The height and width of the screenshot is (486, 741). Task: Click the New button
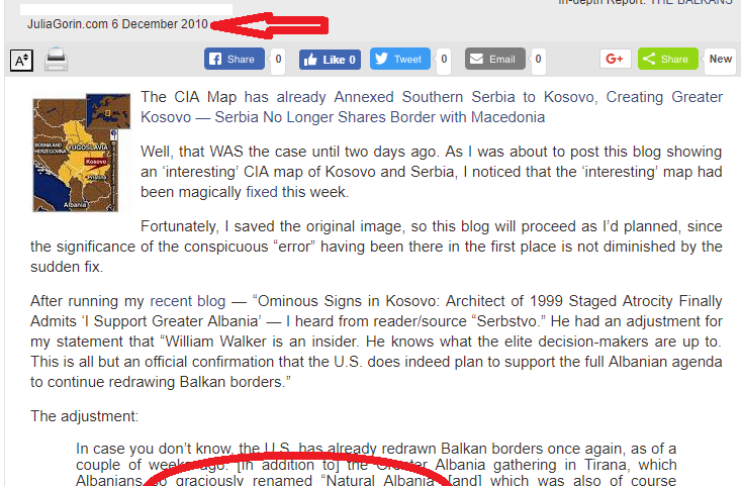click(720, 59)
